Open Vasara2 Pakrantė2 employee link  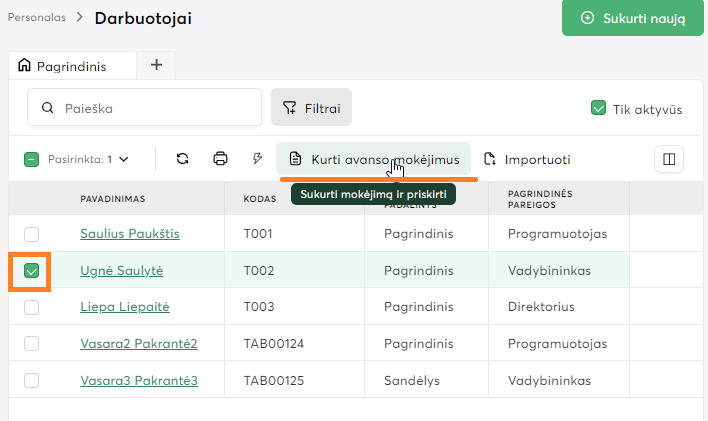(x=138, y=344)
